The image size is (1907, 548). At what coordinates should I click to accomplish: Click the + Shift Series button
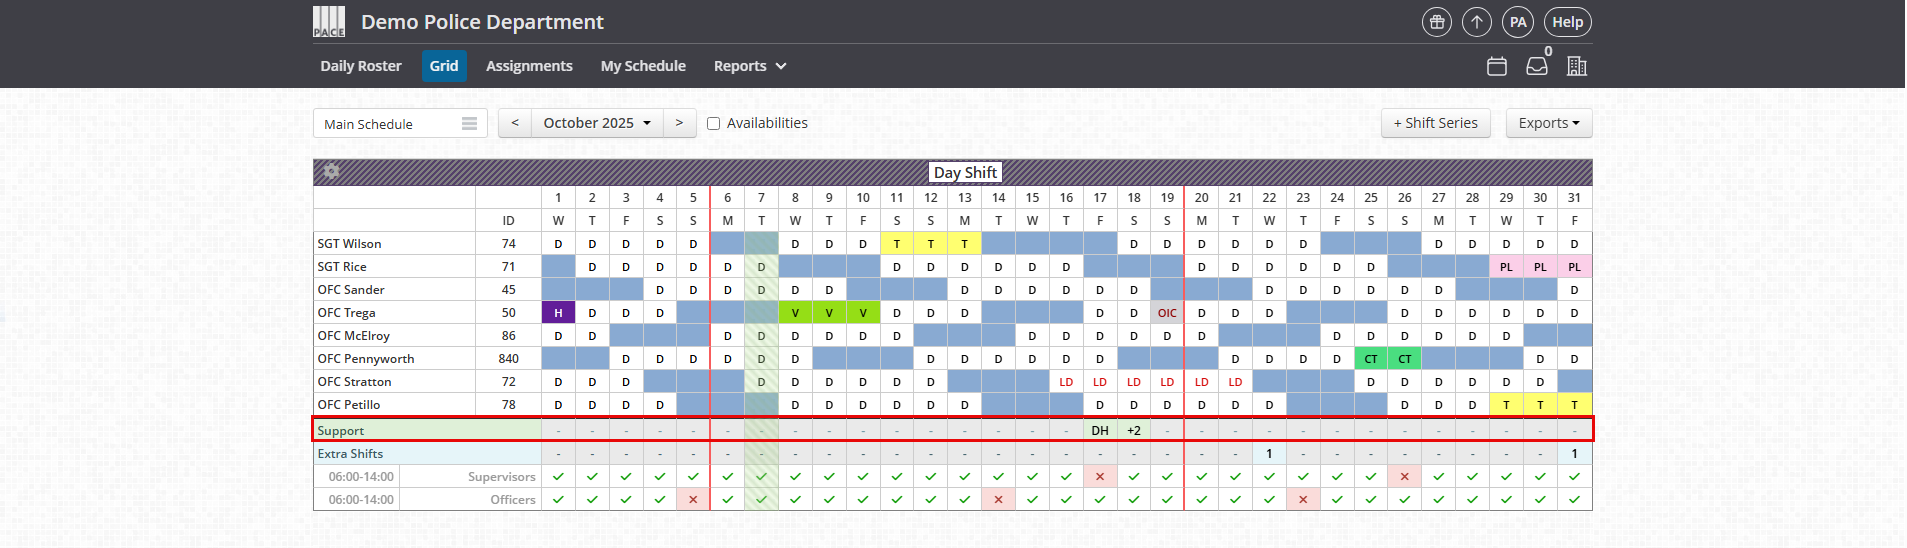1435,123
